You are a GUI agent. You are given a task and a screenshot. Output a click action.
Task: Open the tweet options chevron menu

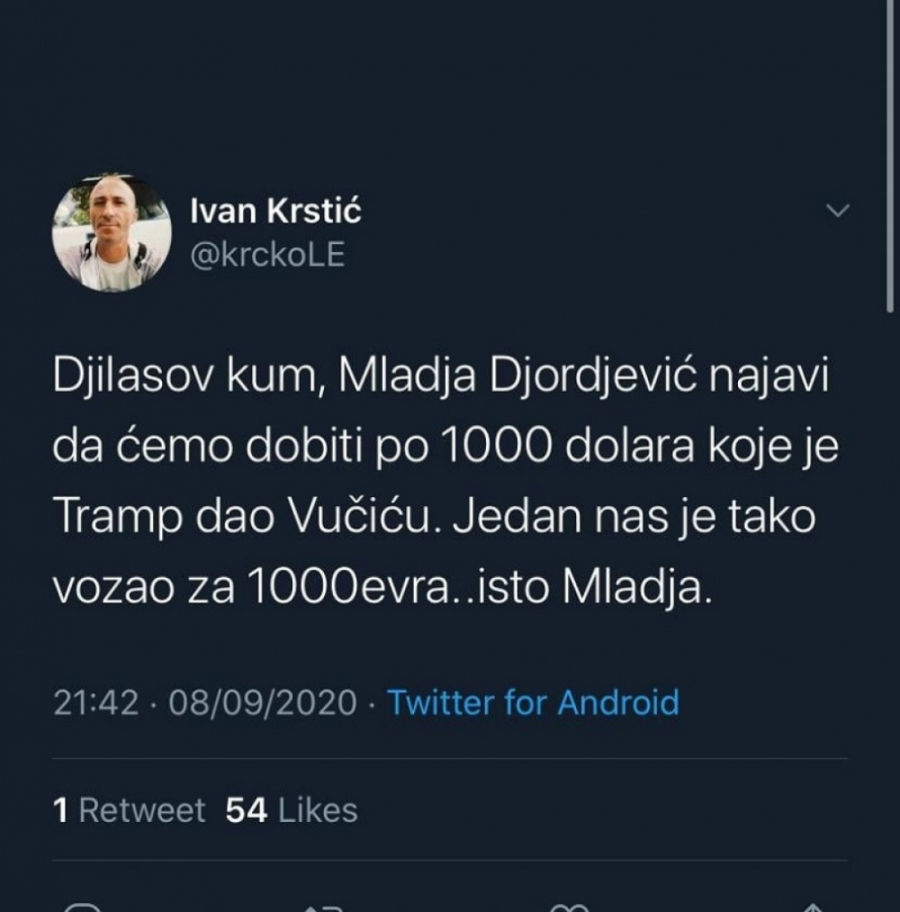click(837, 211)
